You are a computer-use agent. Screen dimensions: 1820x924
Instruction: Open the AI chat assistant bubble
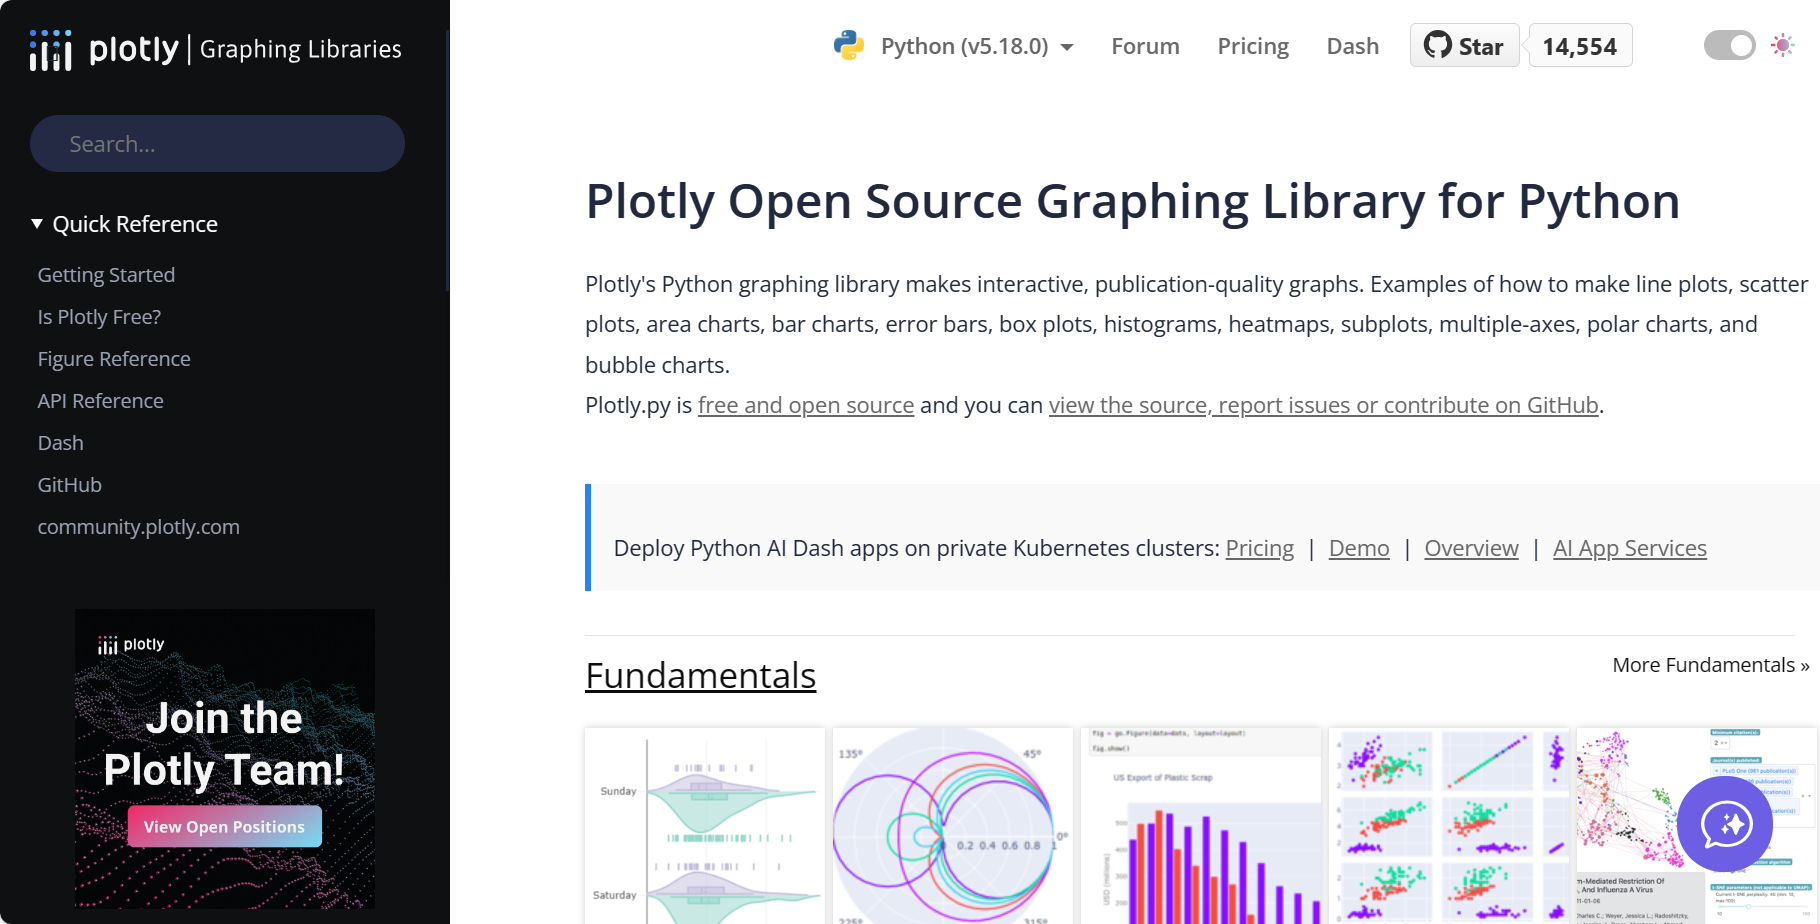1725,824
